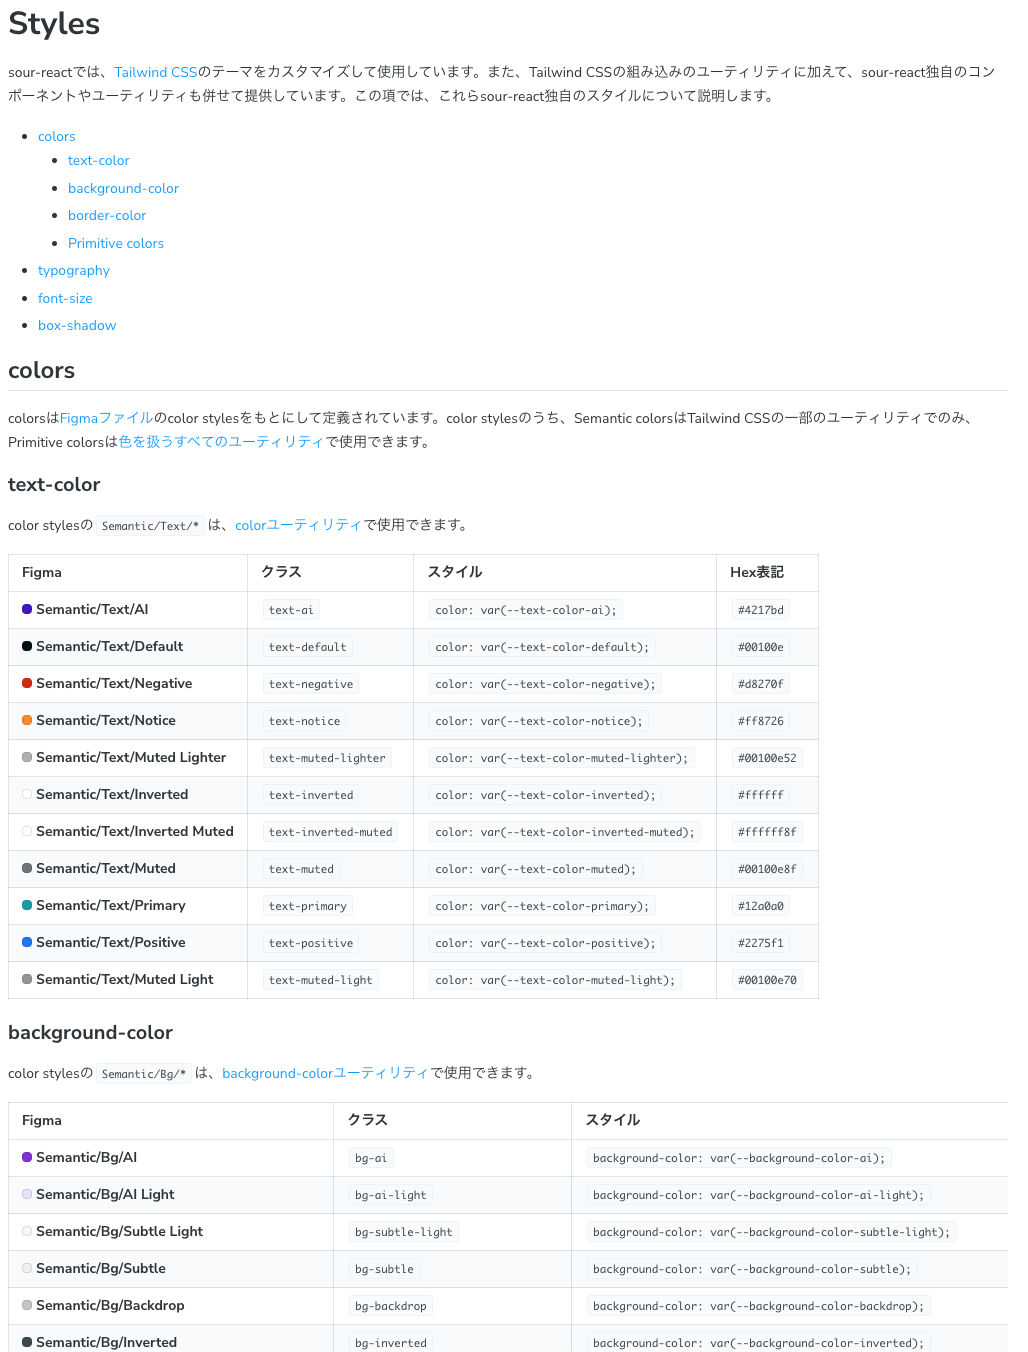Select the bg-ai class code

(x=371, y=1158)
